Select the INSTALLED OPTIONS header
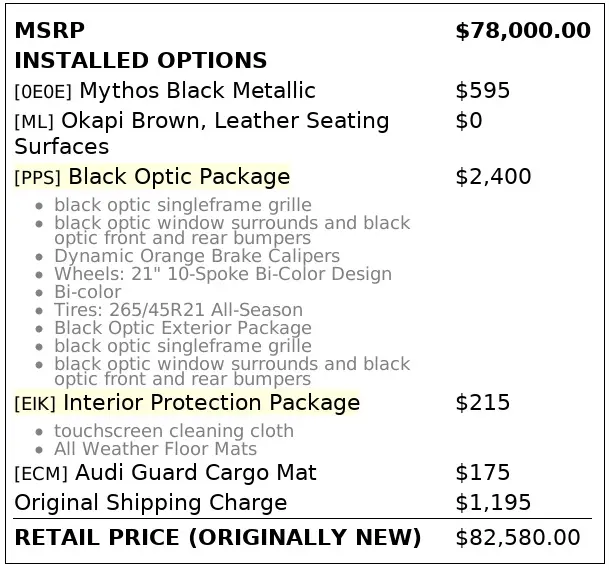The width and height of the screenshot is (609, 570). 141,61
